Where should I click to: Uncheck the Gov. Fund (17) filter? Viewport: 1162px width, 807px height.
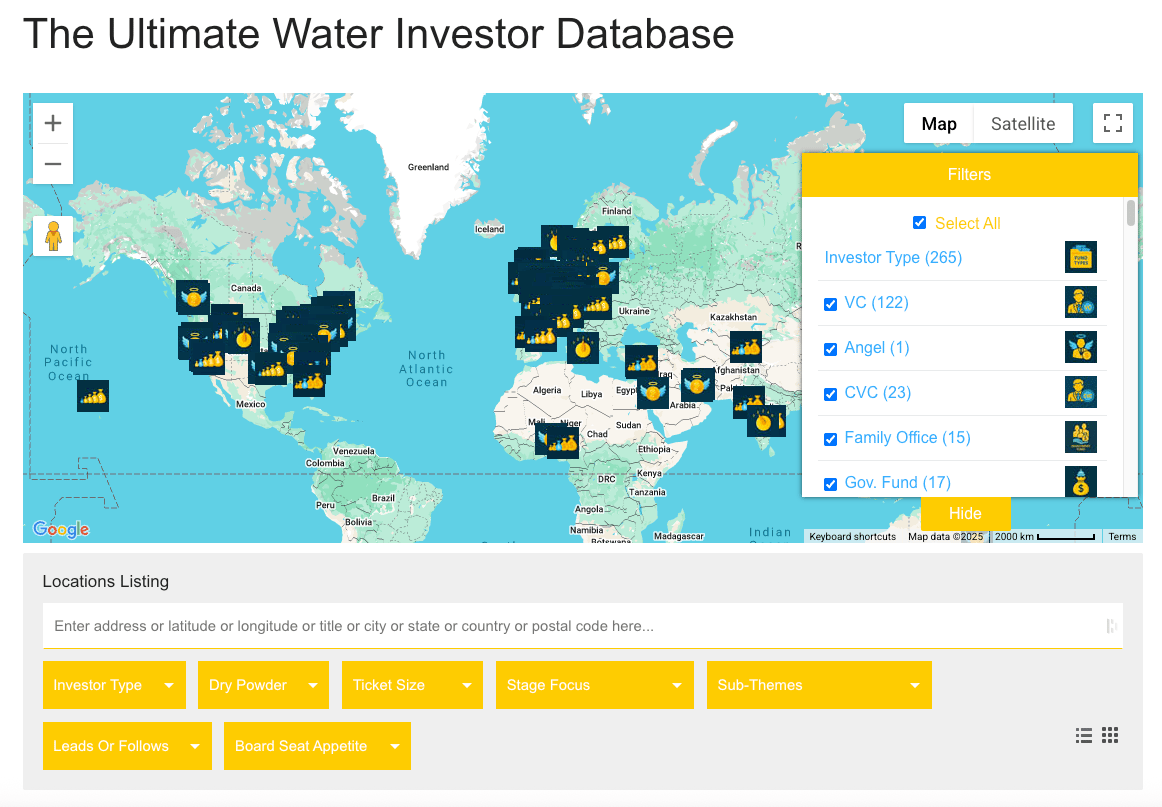[x=831, y=484]
